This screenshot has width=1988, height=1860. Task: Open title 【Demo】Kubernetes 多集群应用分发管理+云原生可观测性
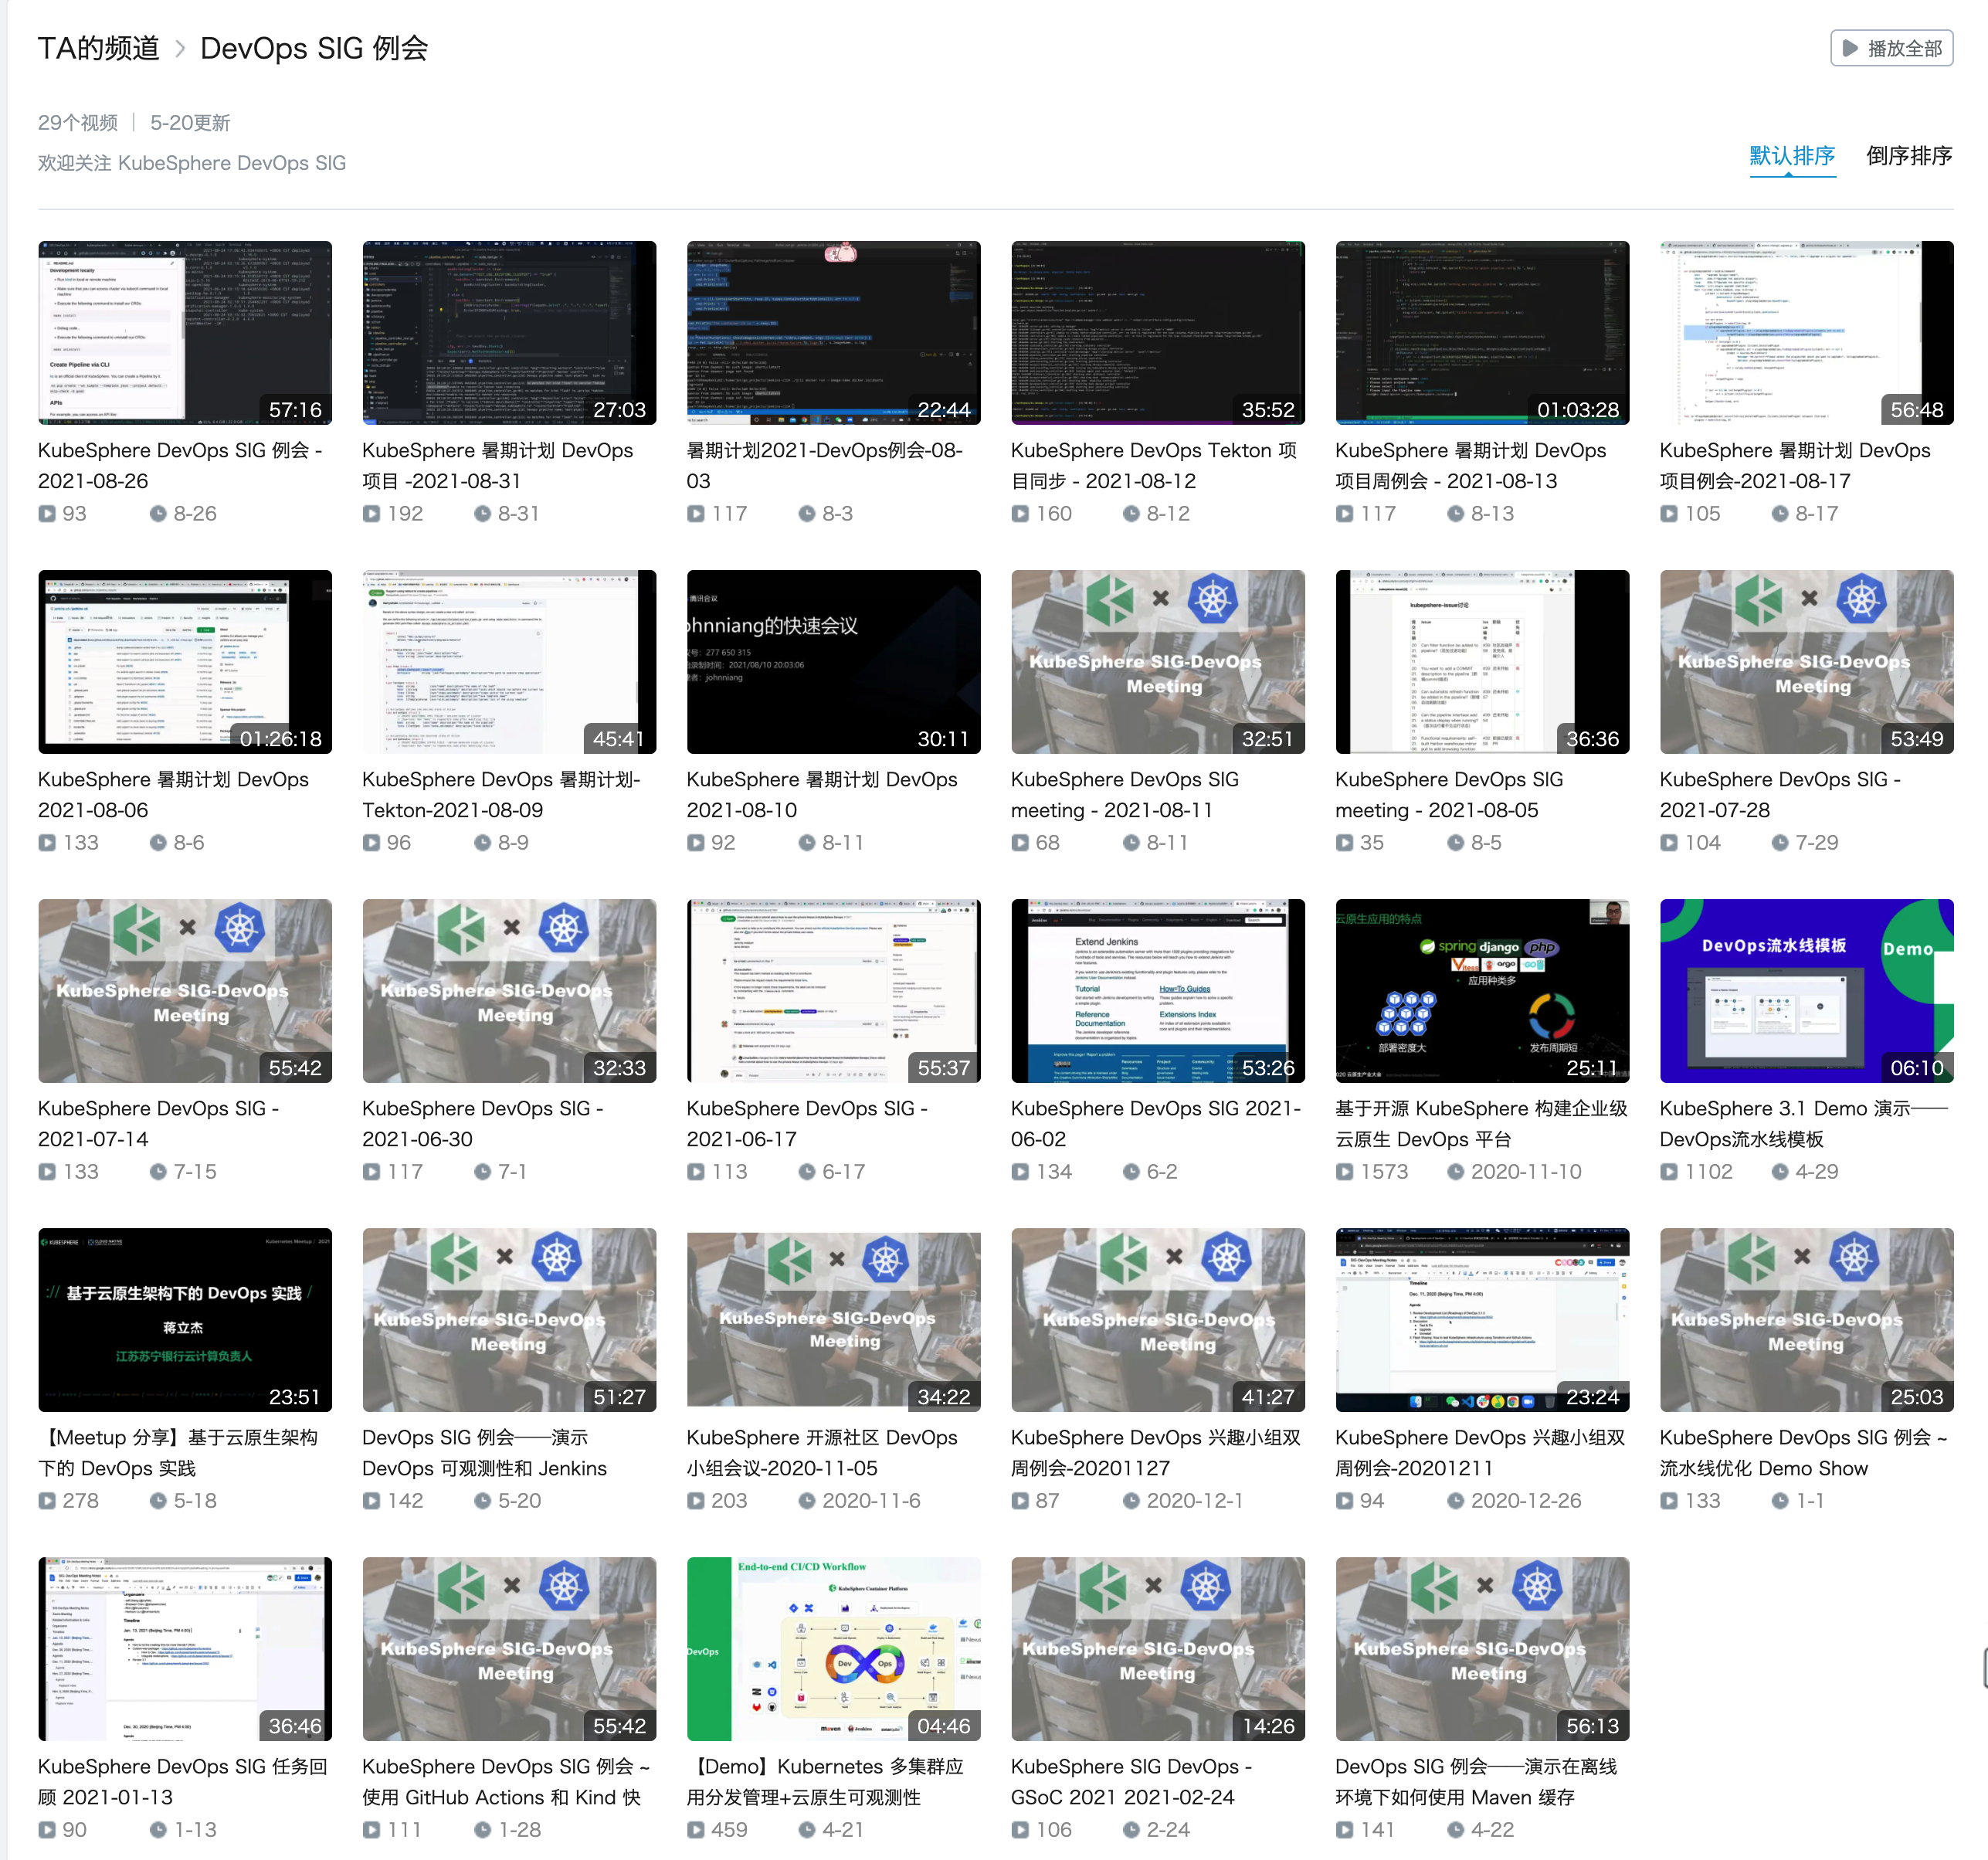(825, 1781)
